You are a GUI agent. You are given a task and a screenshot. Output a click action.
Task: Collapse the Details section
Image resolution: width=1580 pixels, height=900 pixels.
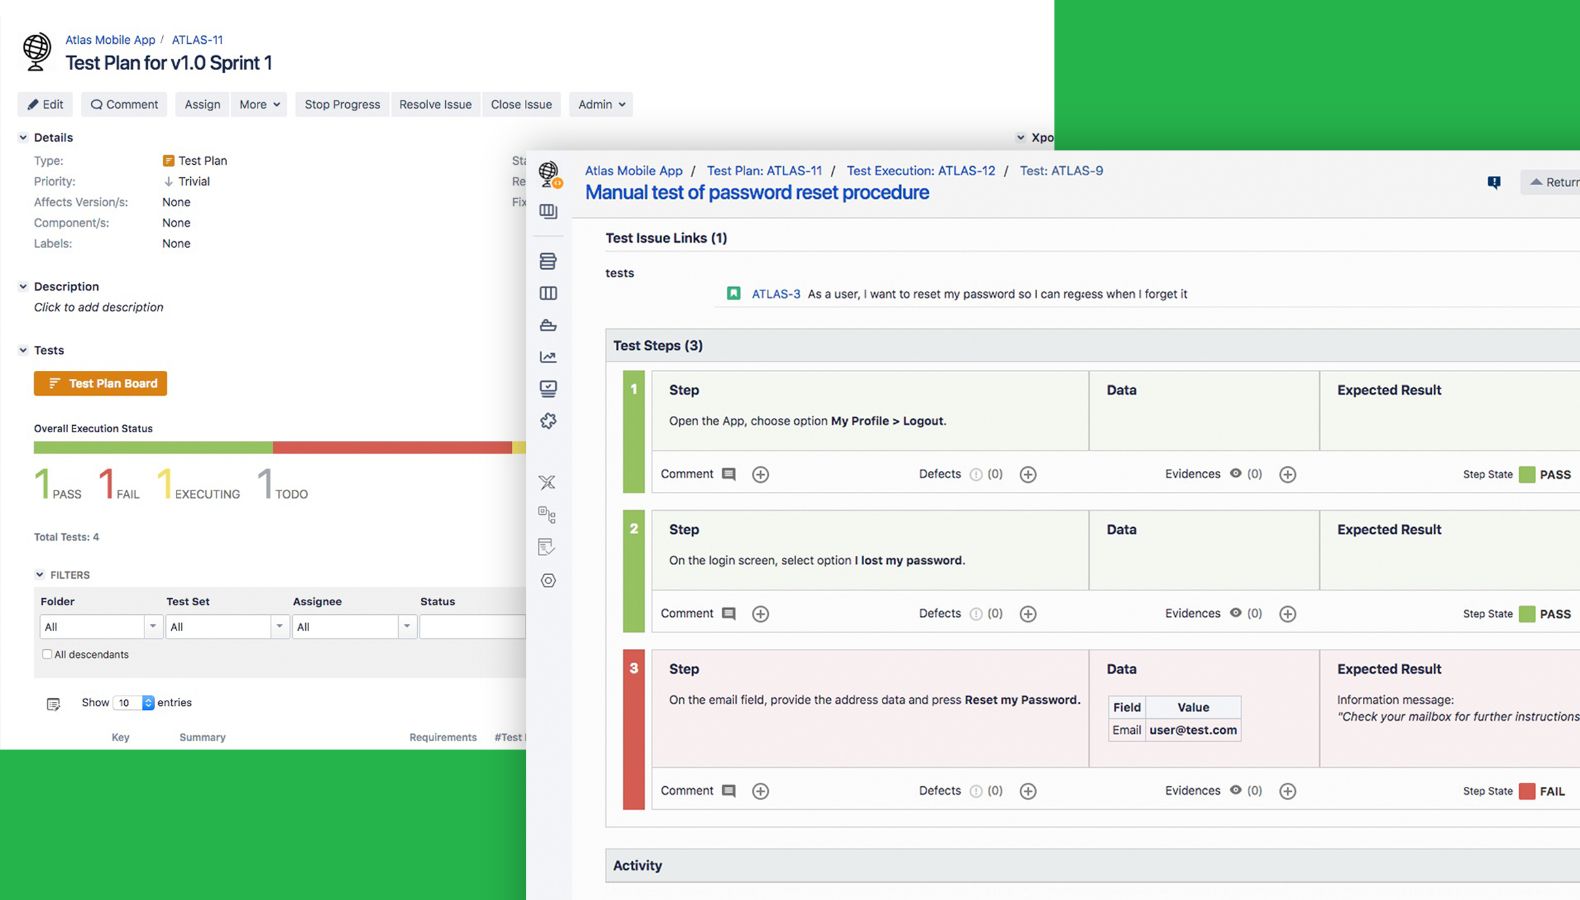(x=23, y=138)
